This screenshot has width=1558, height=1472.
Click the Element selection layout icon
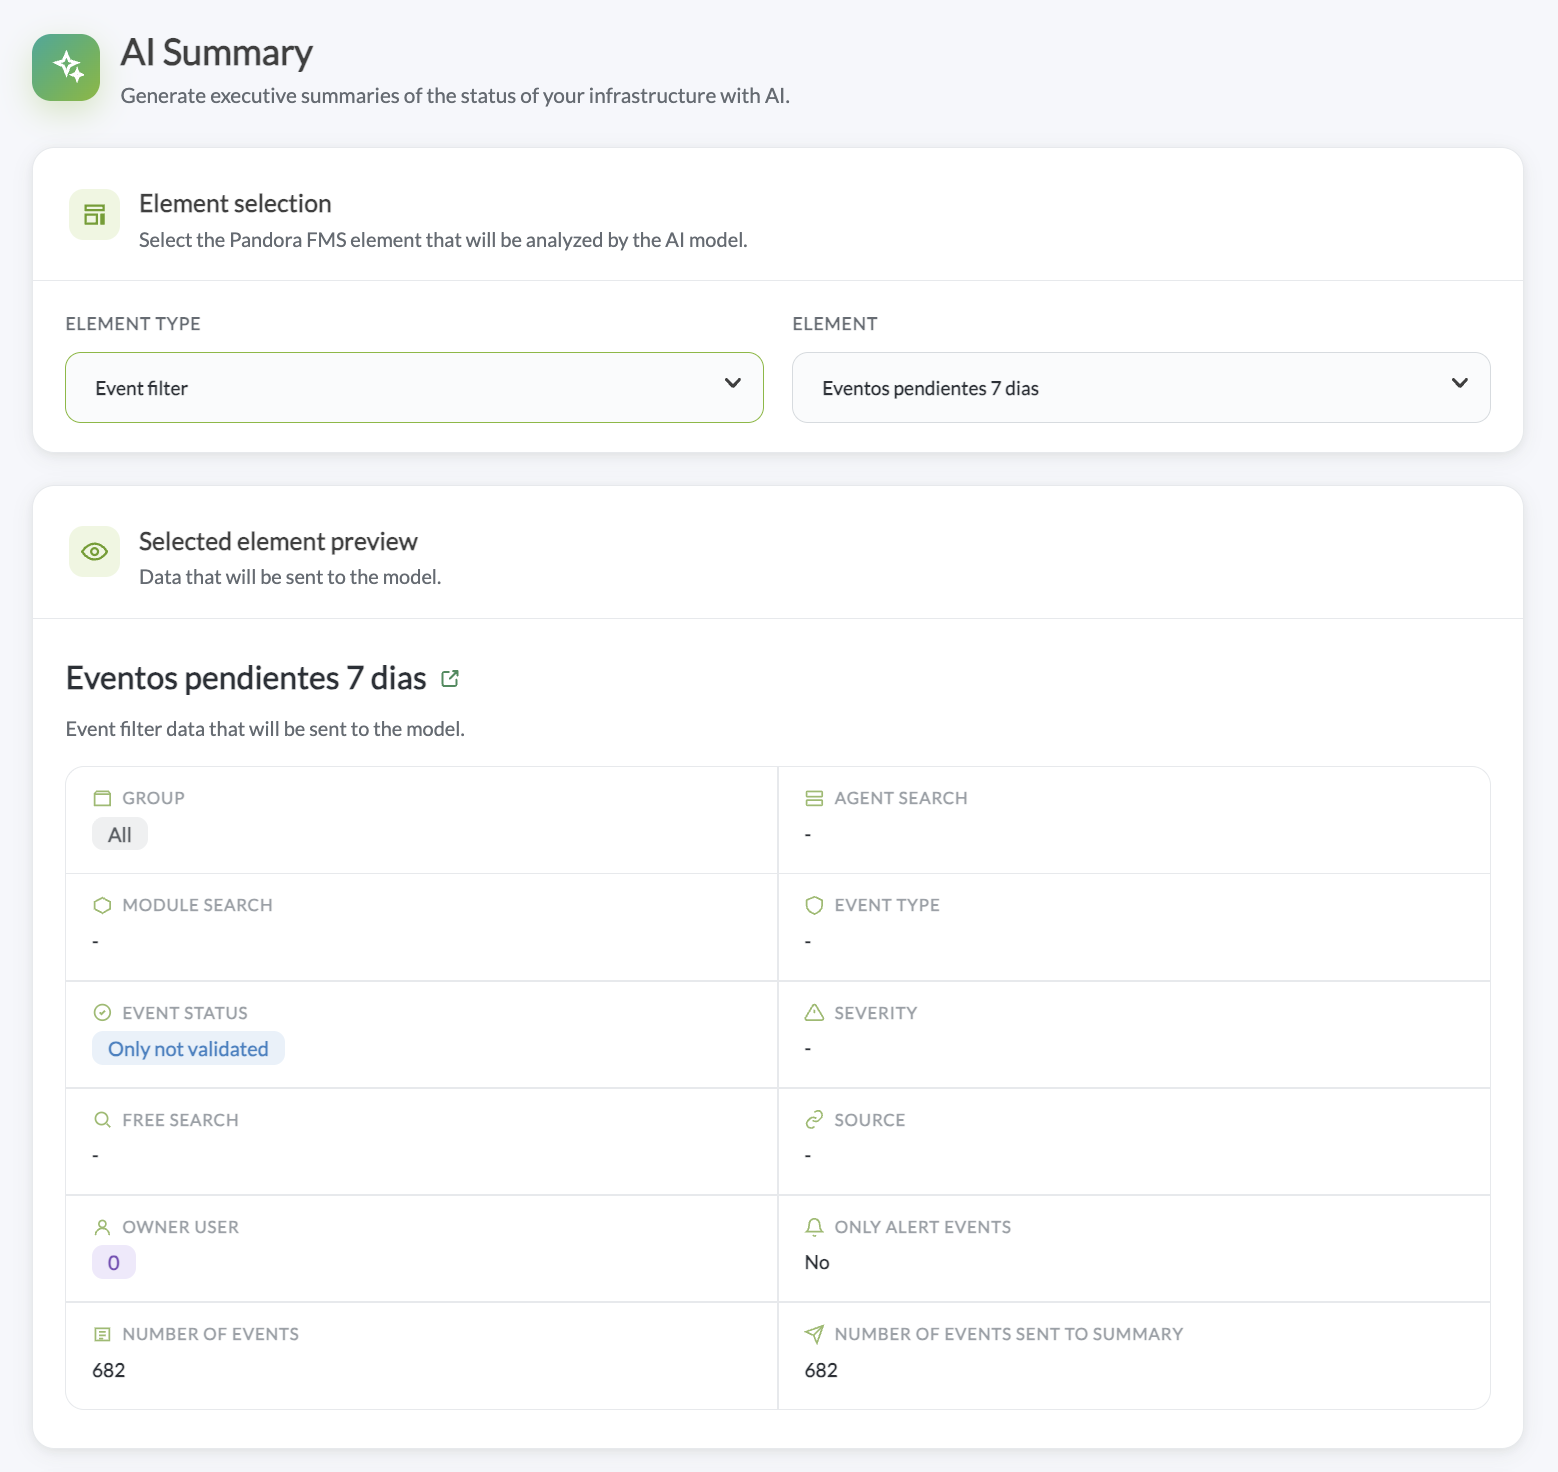pos(95,214)
